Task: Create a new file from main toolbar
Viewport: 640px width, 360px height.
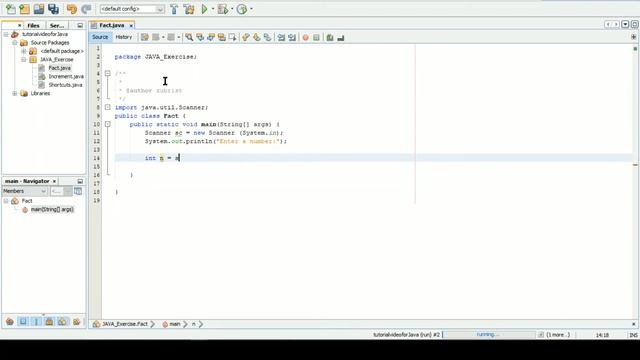Action: tap(11, 9)
